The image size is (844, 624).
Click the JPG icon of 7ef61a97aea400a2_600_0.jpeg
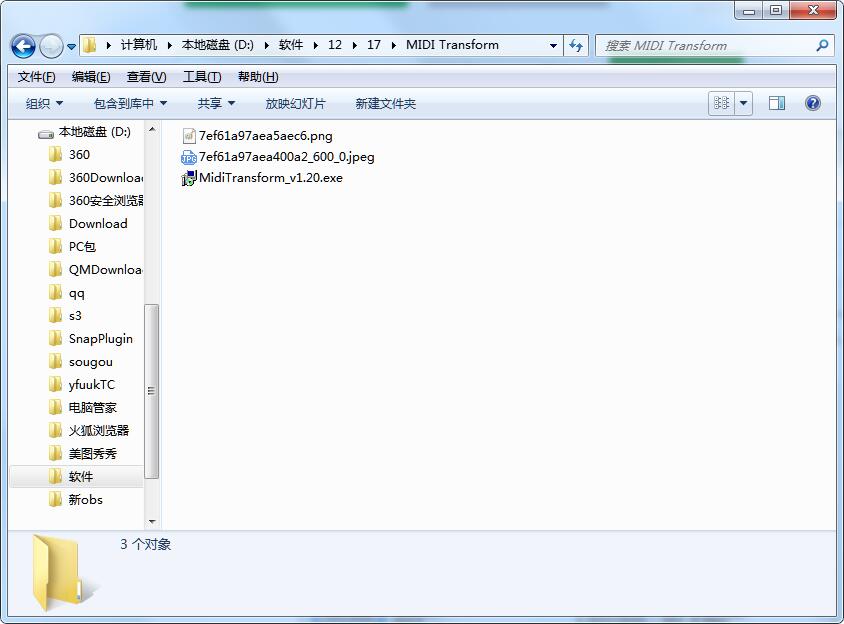(189, 157)
